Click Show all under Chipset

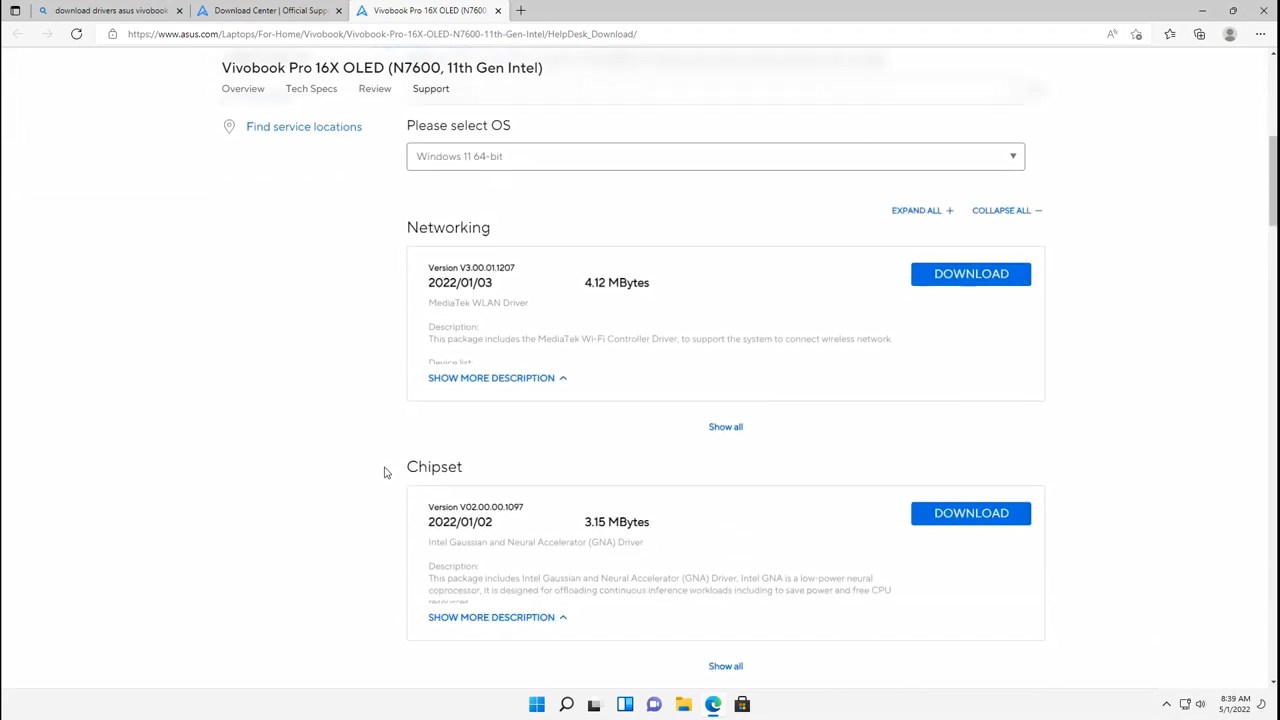pos(726,666)
